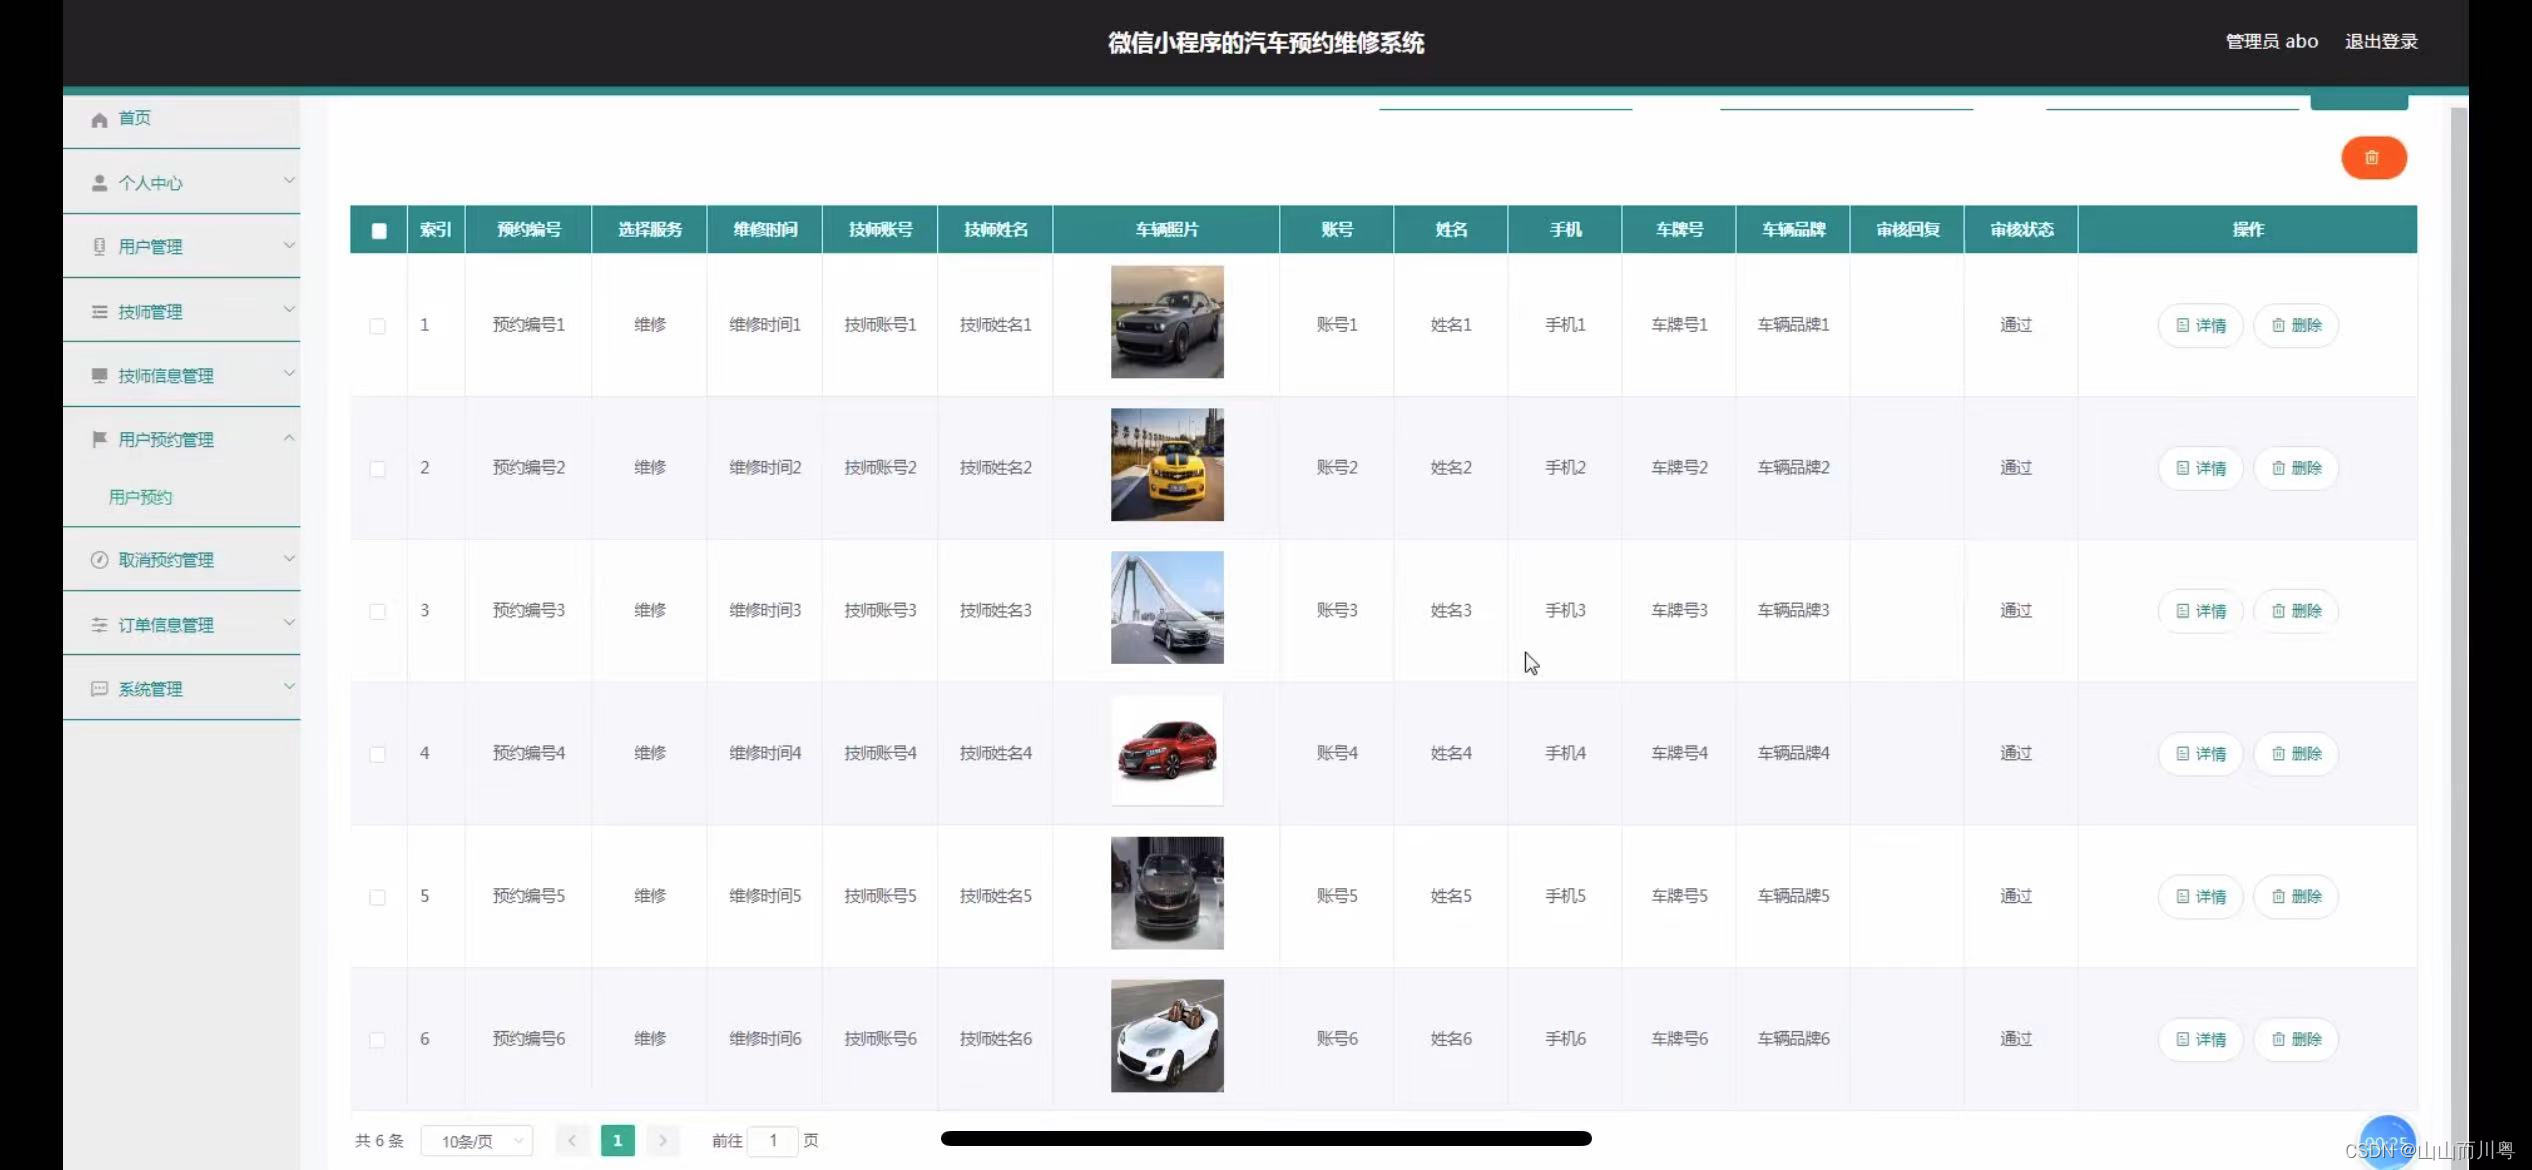Collapse the 用户预约管理 menu chevron
The width and height of the screenshot is (2532, 1170).
tap(289, 438)
